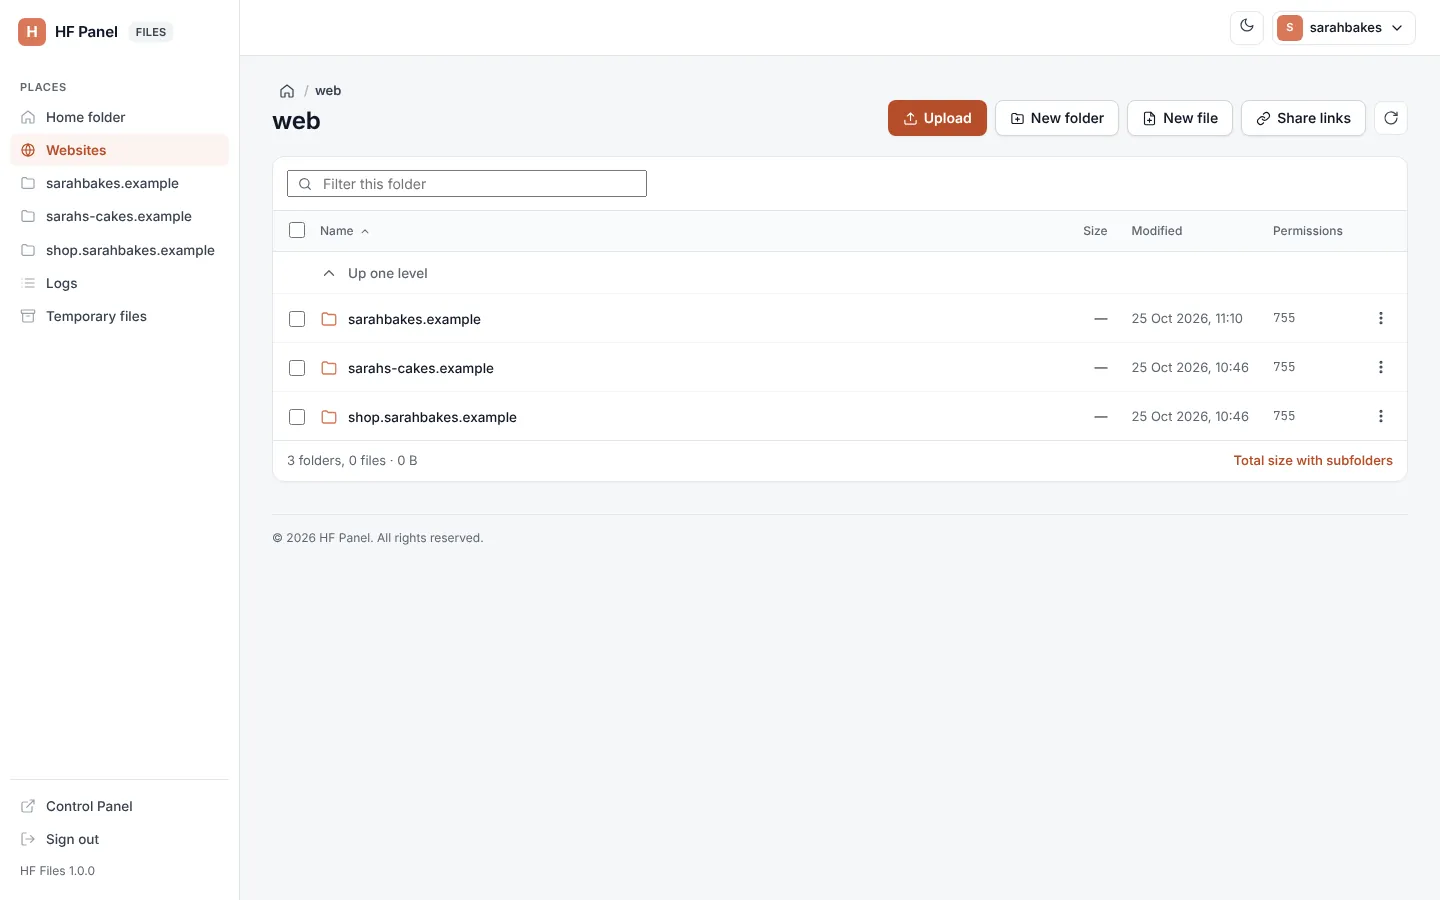Open the sarahs-cakes.example folder in the file list
The height and width of the screenshot is (900, 1440).
[421, 368]
